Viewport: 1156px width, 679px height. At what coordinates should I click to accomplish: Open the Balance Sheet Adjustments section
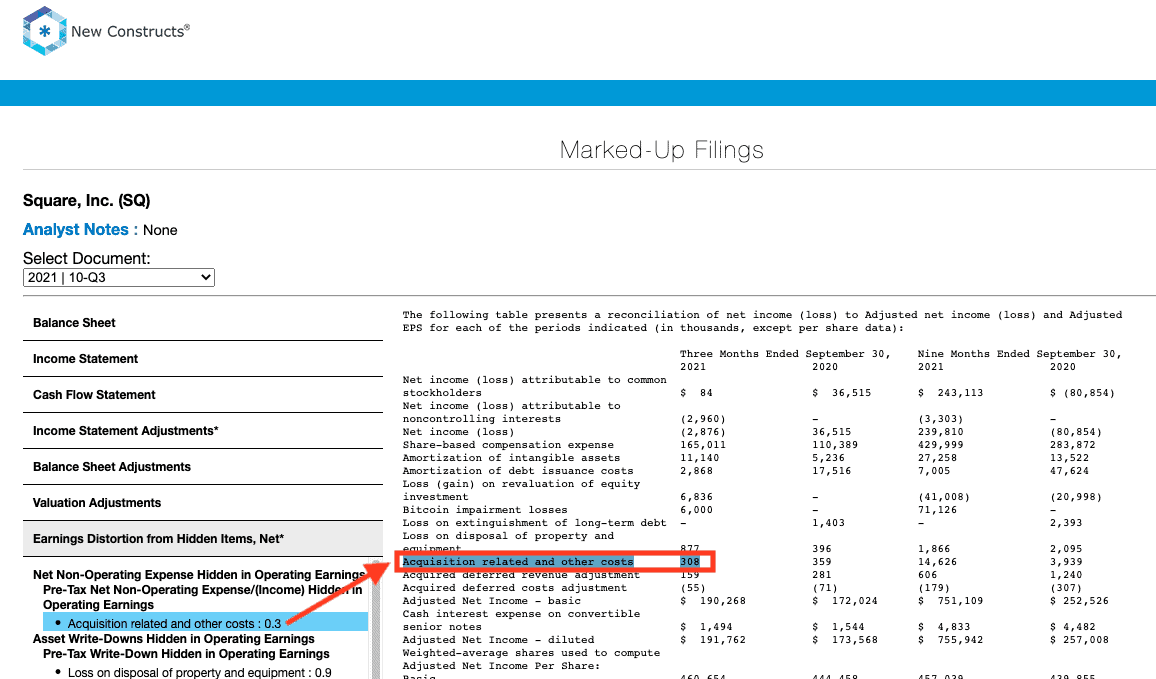pyautogui.click(x=203, y=467)
